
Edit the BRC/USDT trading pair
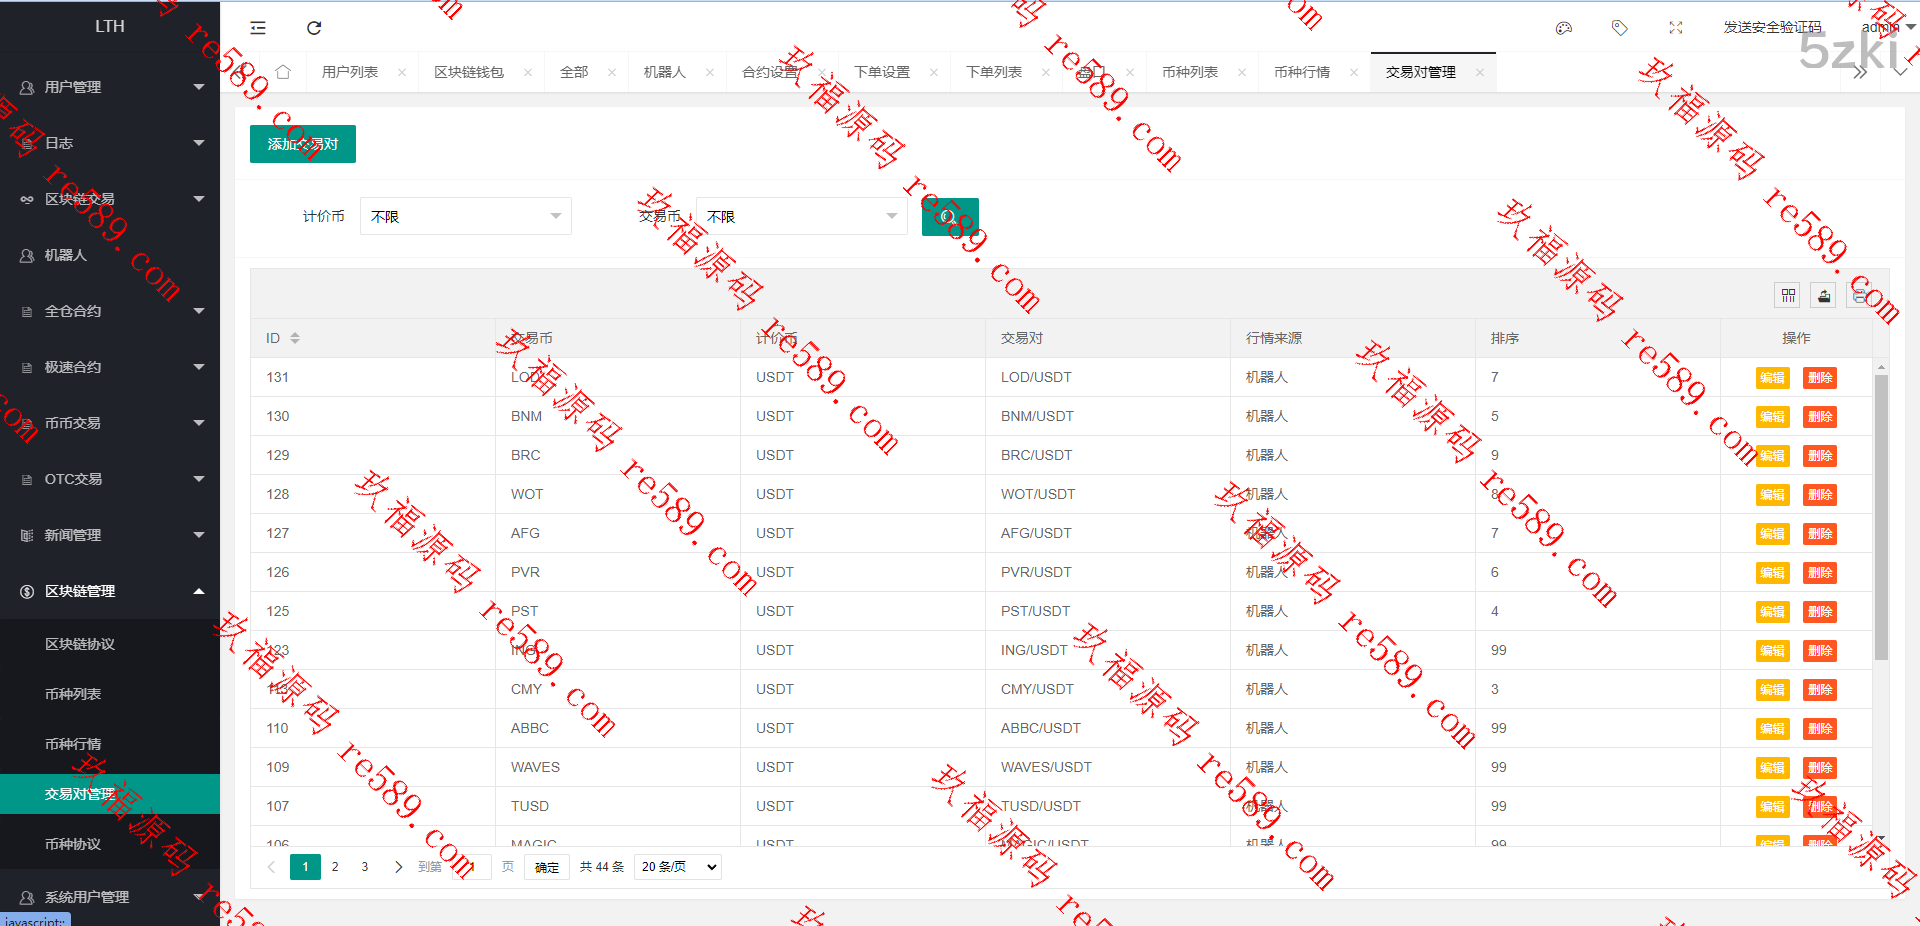tap(1772, 456)
